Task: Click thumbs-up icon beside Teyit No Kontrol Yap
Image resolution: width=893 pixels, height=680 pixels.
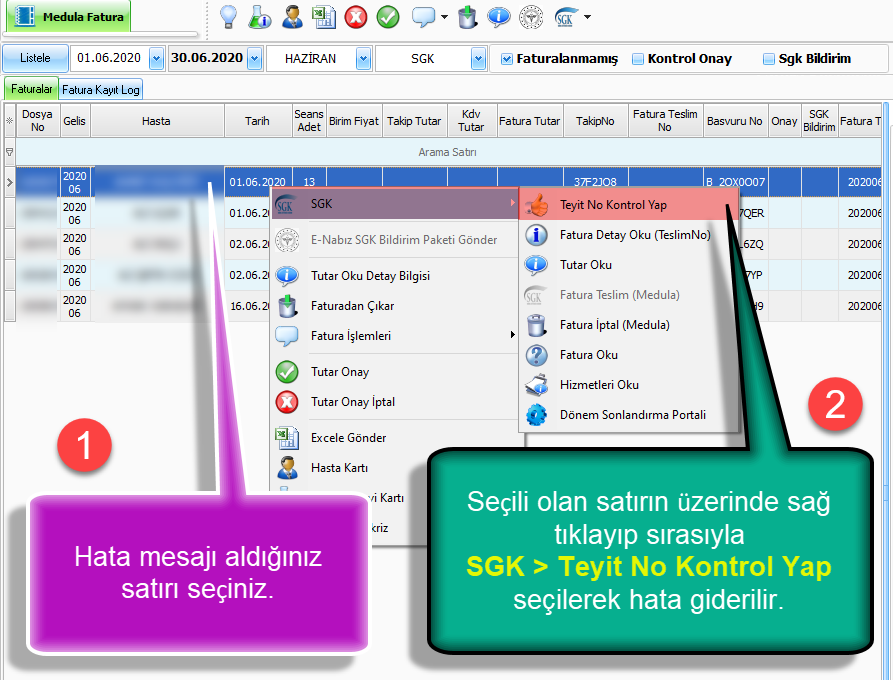Action: (536, 204)
